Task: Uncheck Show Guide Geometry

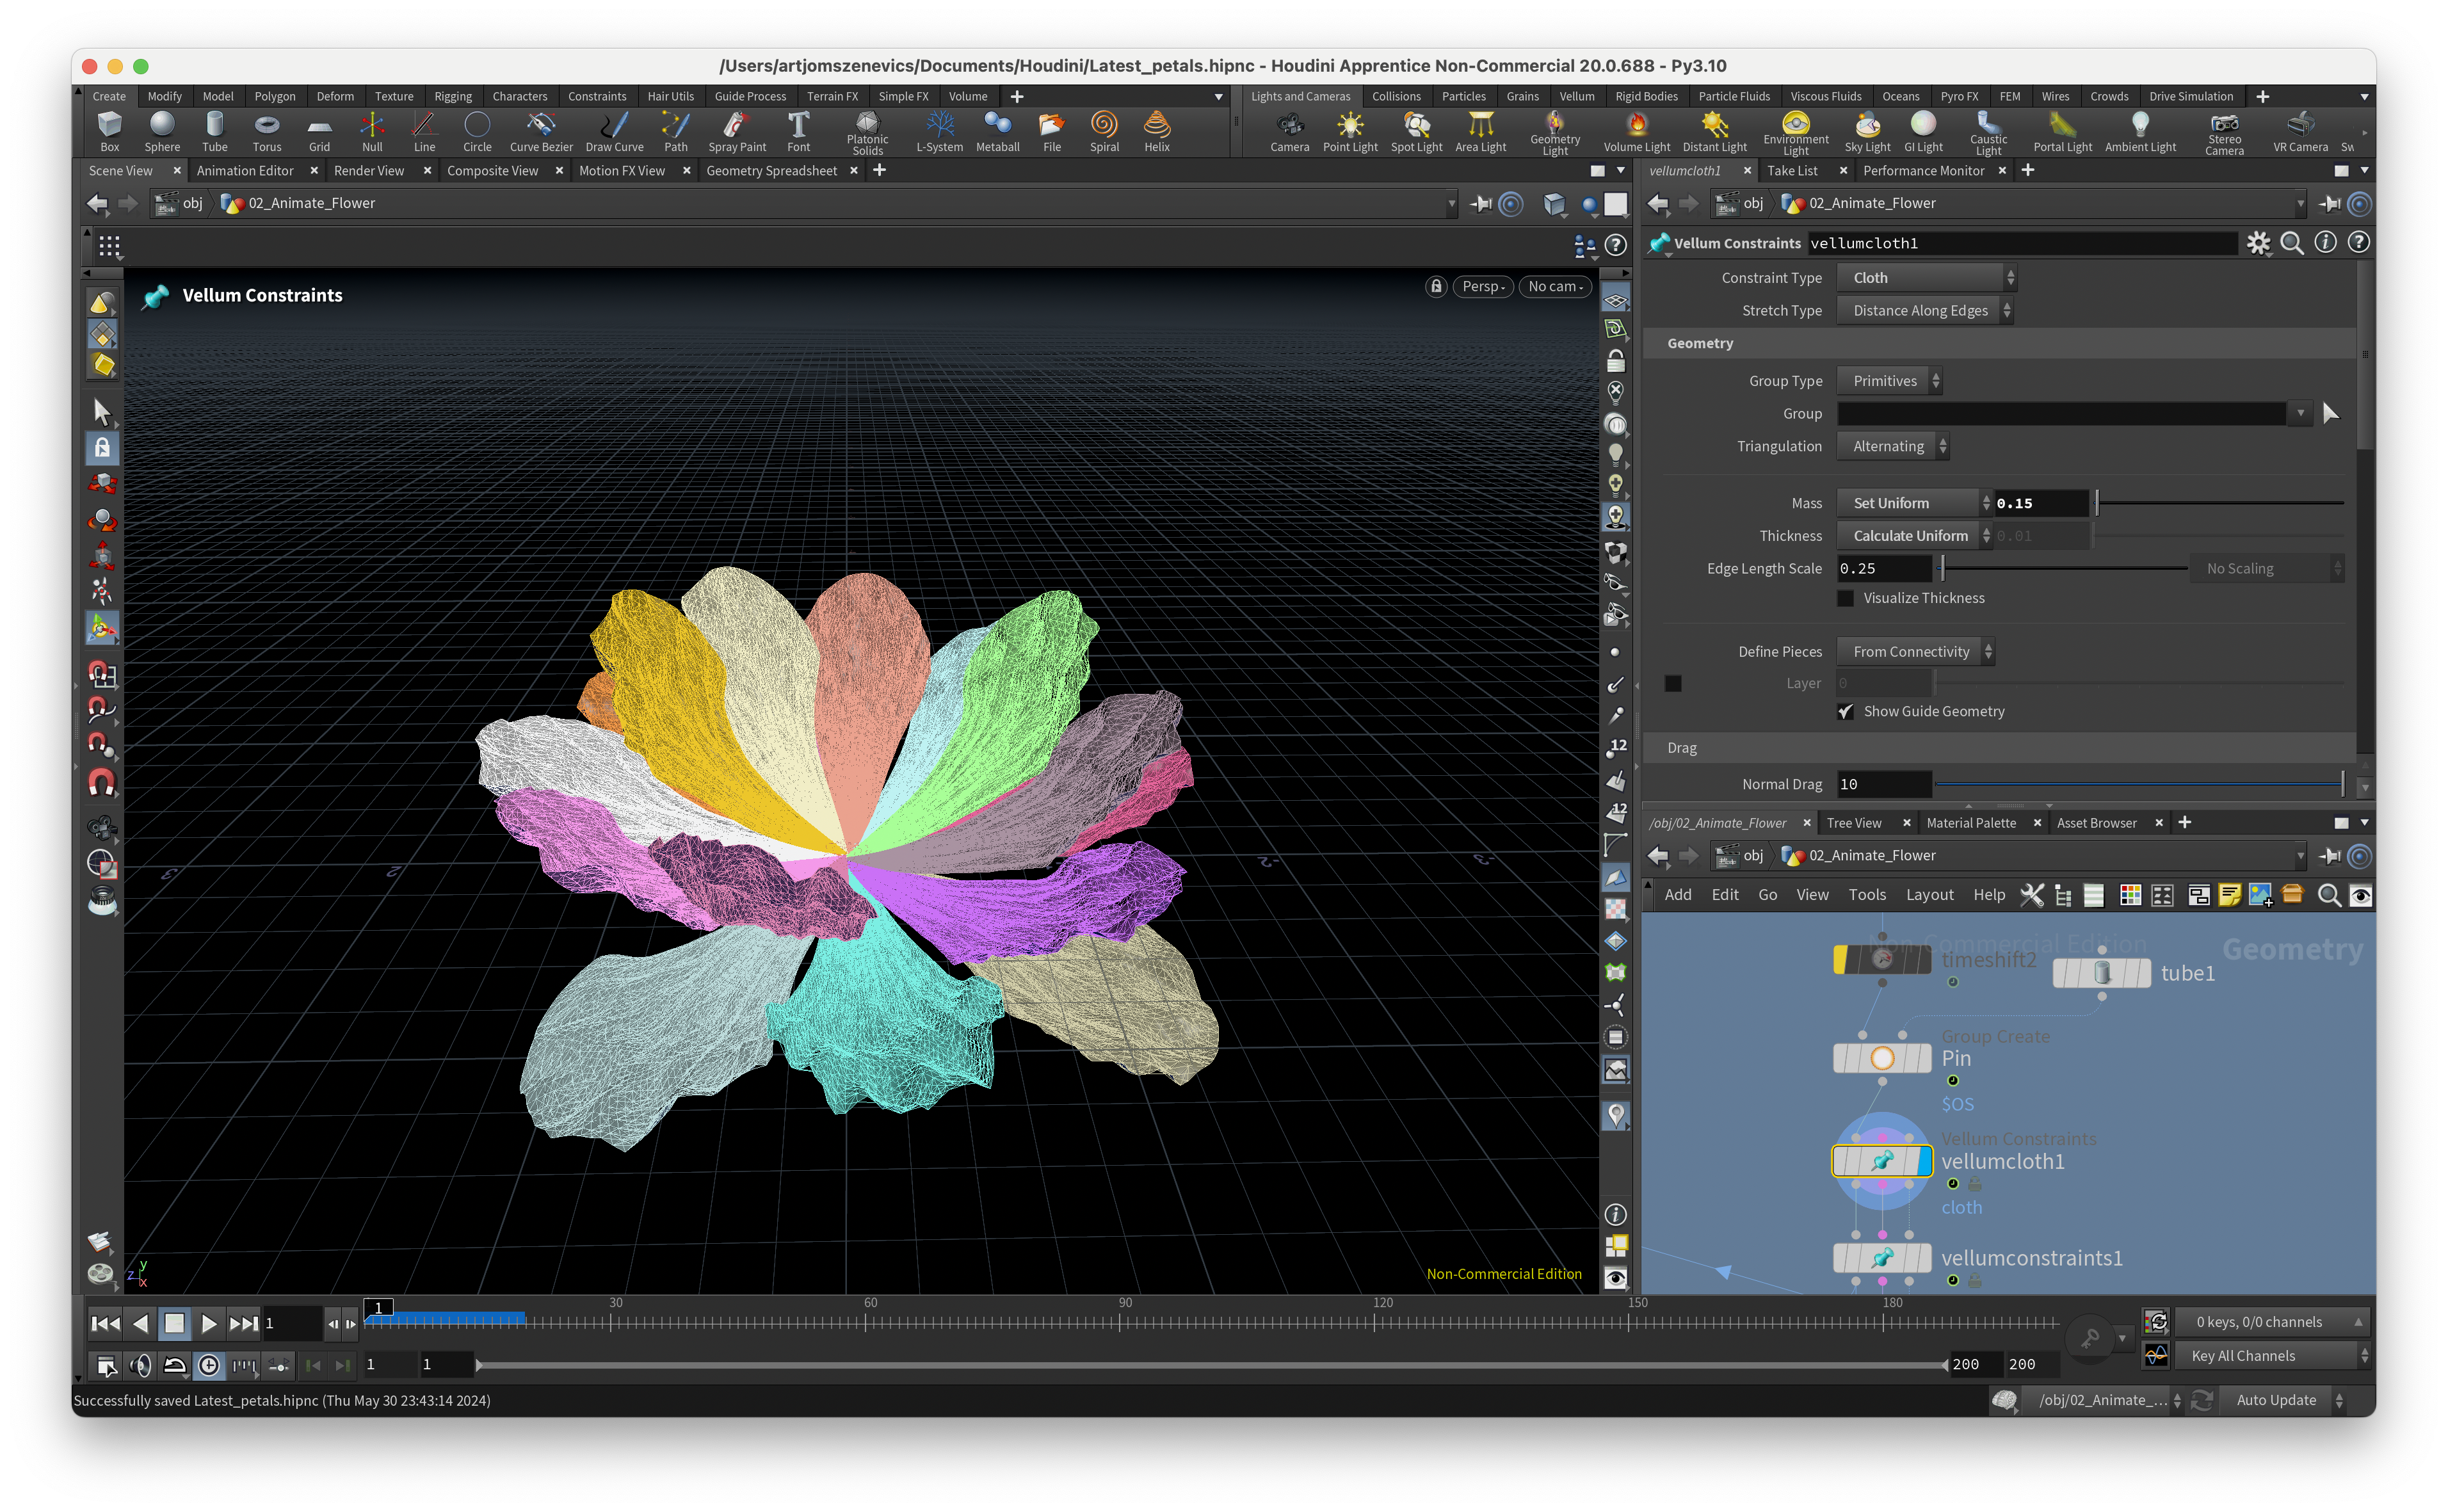Action: coord(1846,711)
